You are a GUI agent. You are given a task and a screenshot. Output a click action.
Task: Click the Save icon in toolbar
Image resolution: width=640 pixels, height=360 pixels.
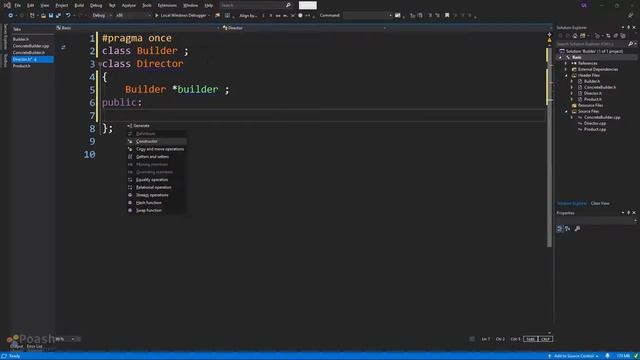[x=51, y=16]
